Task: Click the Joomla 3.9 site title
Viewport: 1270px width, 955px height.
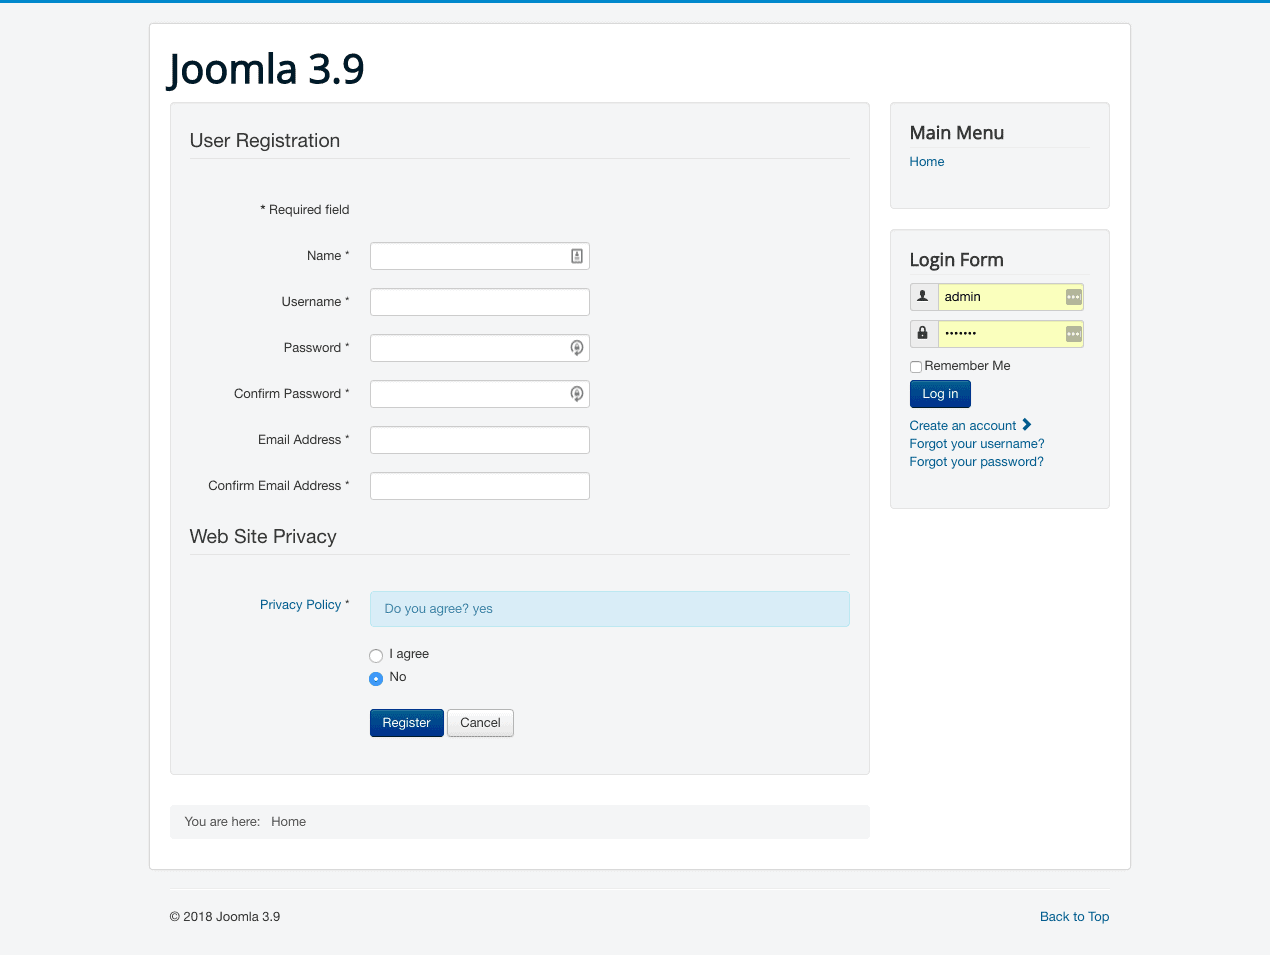Action: pyautogui.click(x=266, y=69)
